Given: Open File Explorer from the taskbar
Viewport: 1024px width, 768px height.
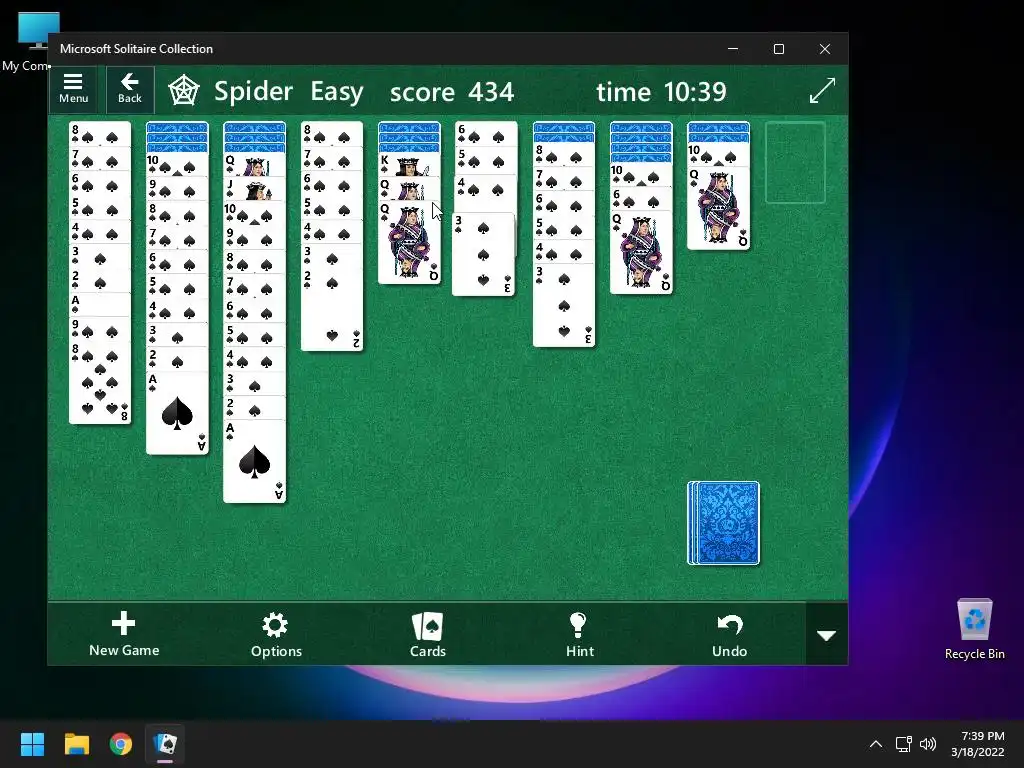Looking at the screenshot, I should tap(76, 744).
